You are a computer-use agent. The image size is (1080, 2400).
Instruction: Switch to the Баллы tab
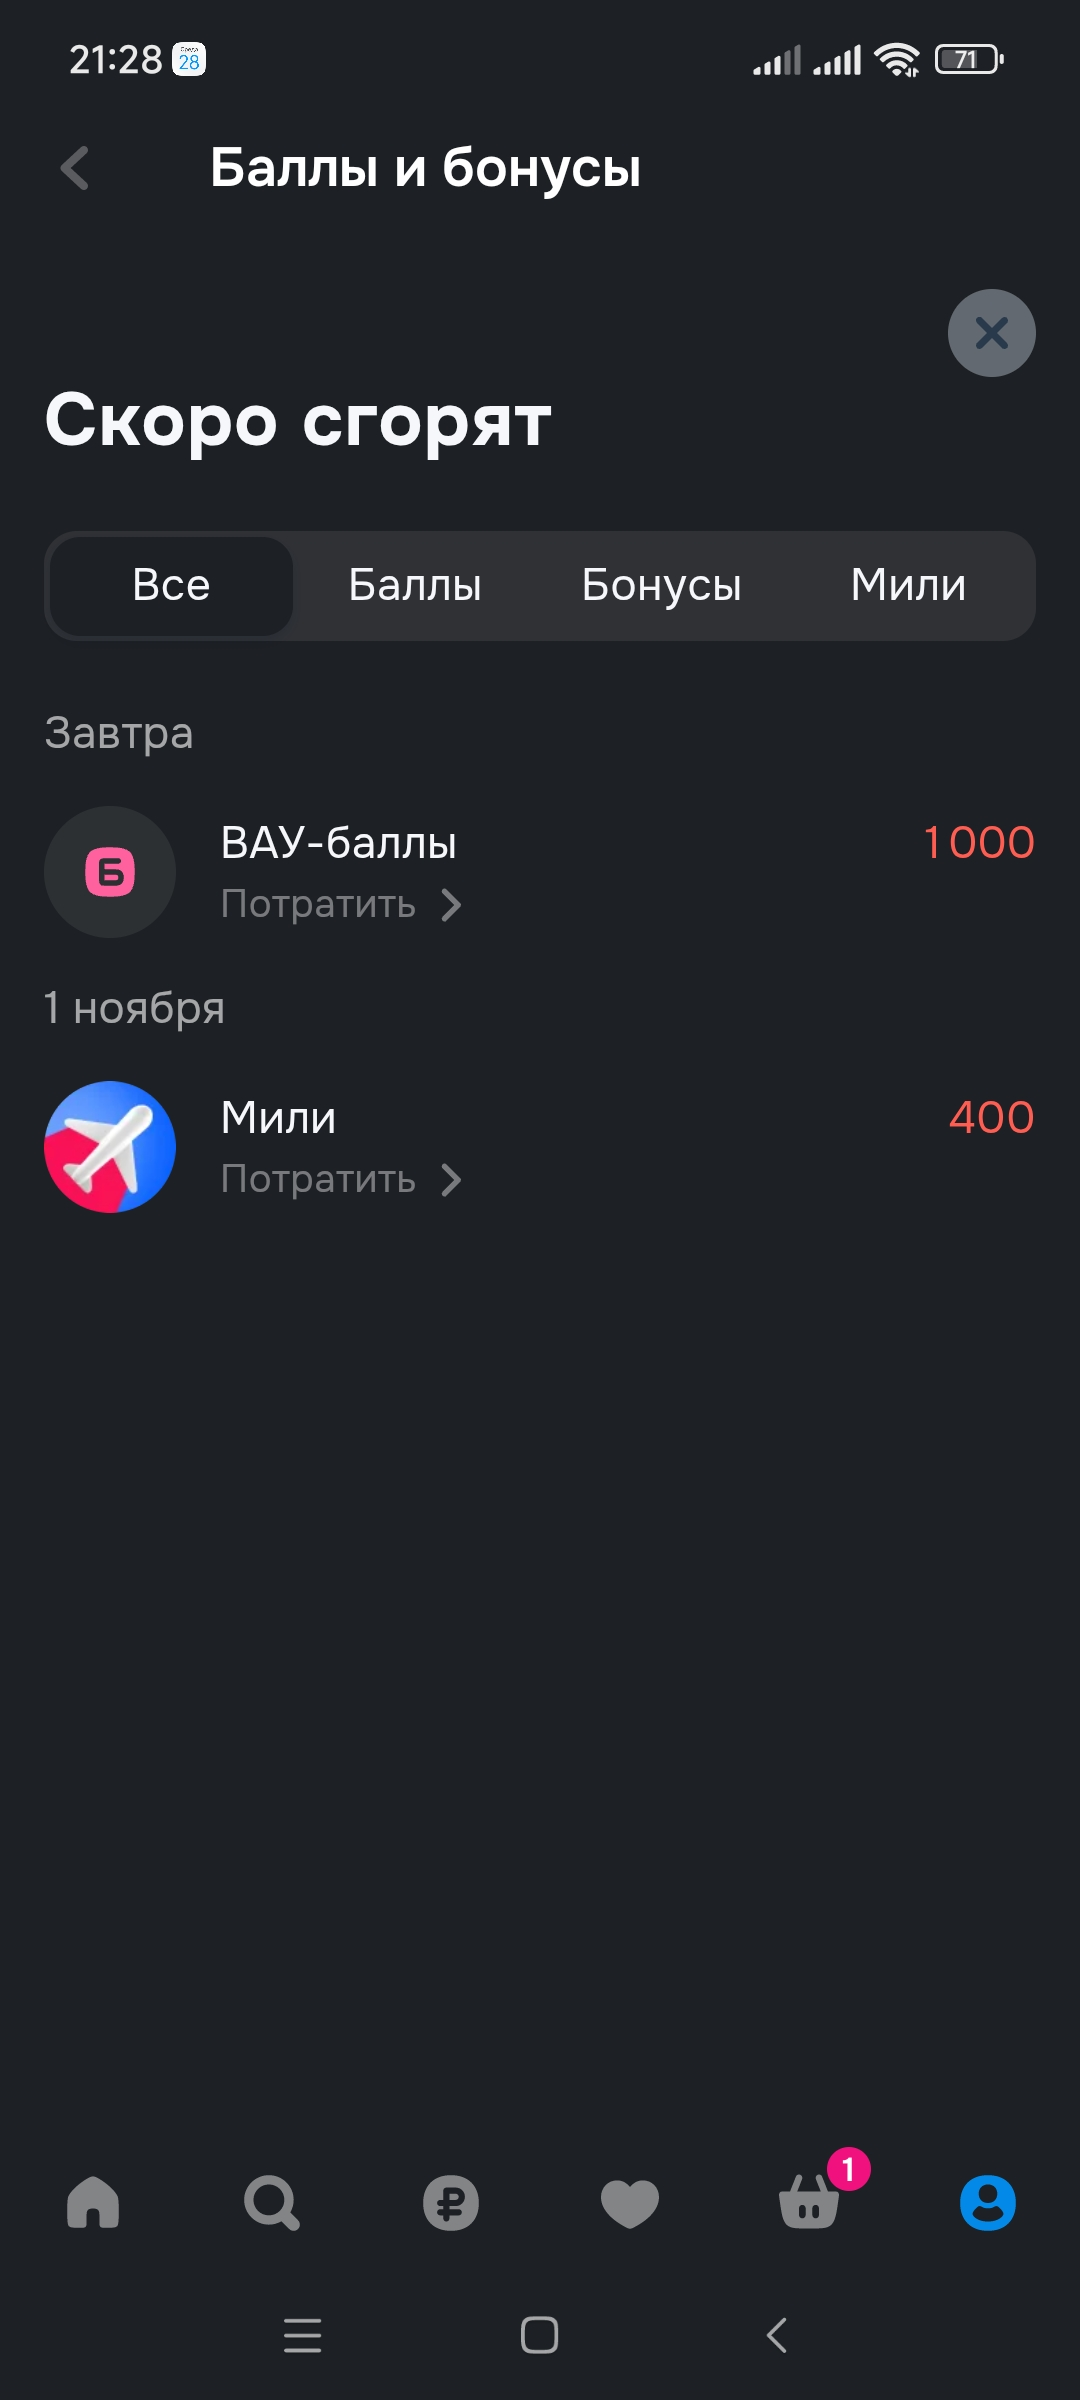click(415, 586)
